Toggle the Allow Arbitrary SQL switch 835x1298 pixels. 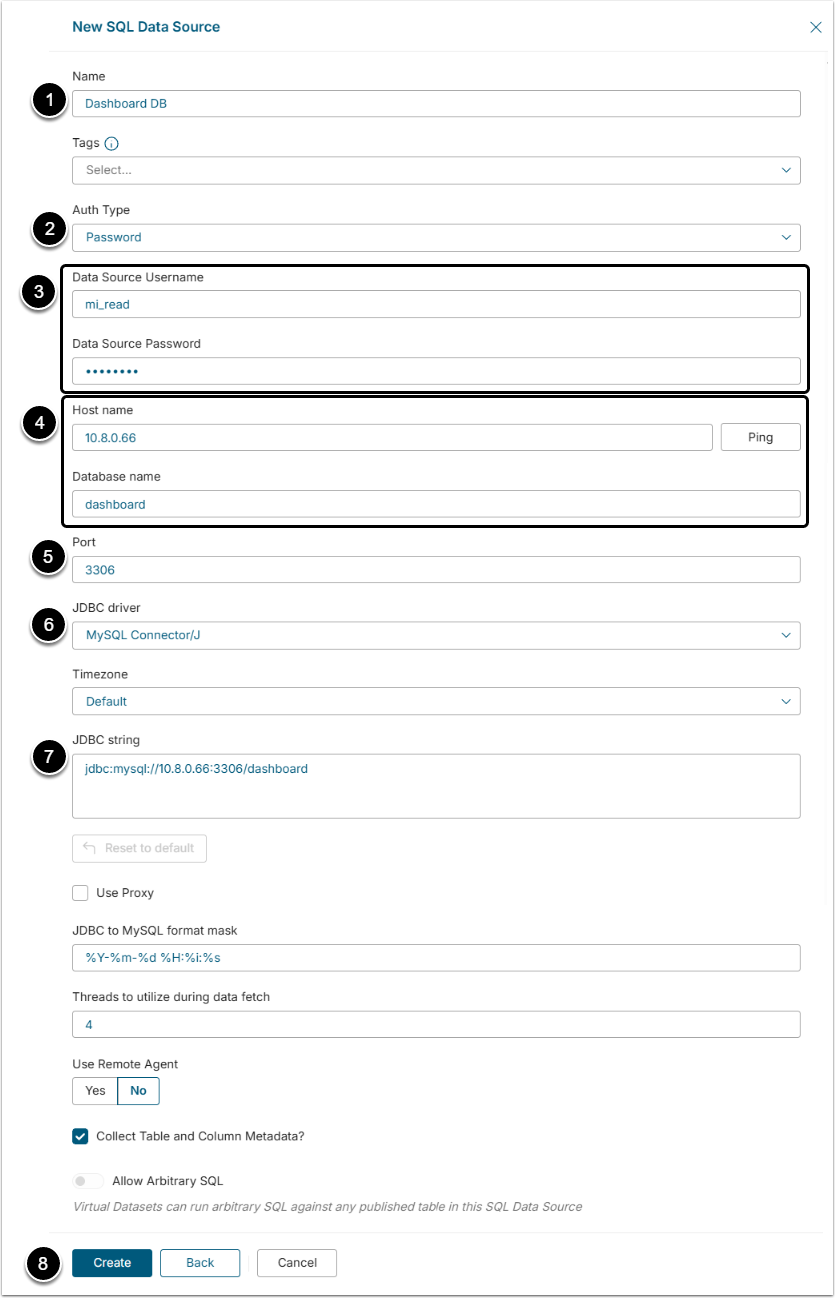88,1181
